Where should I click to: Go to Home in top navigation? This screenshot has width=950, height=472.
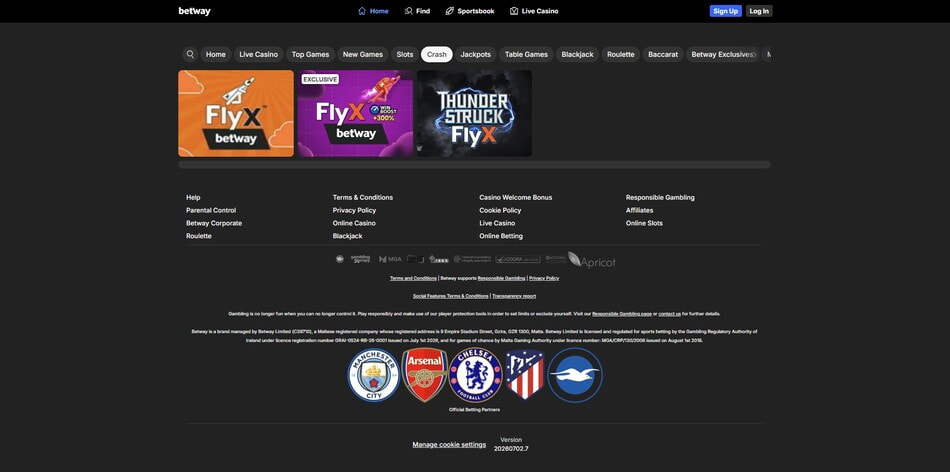coord(373,11)
